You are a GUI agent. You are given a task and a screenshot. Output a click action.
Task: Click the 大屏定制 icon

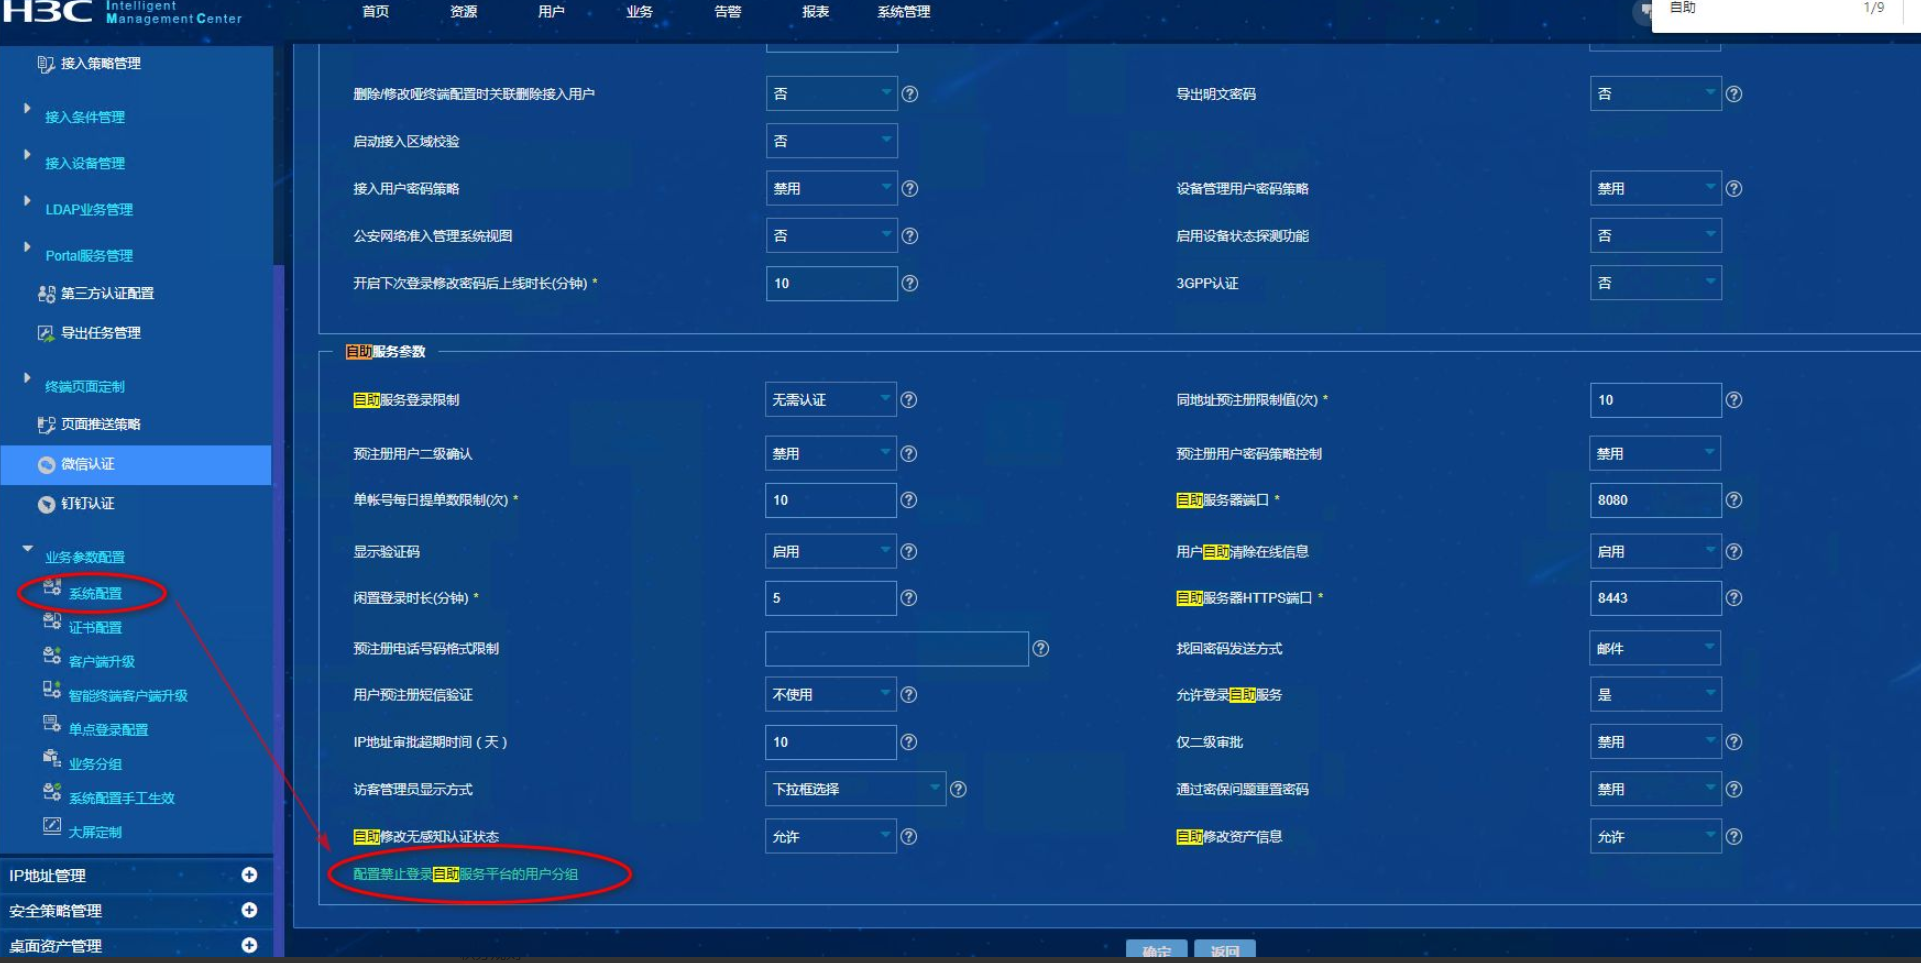52,827
